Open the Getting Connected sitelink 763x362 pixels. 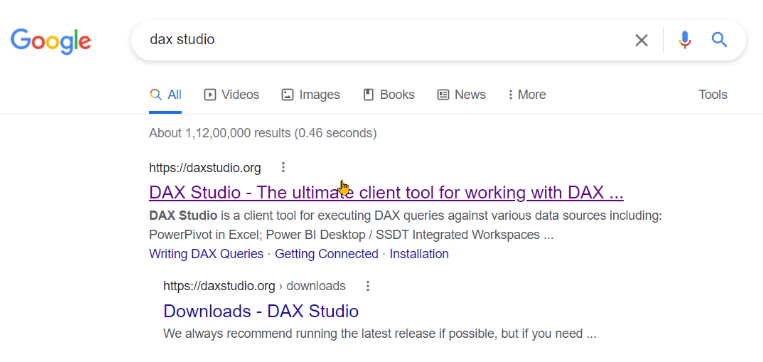point(327,254)
